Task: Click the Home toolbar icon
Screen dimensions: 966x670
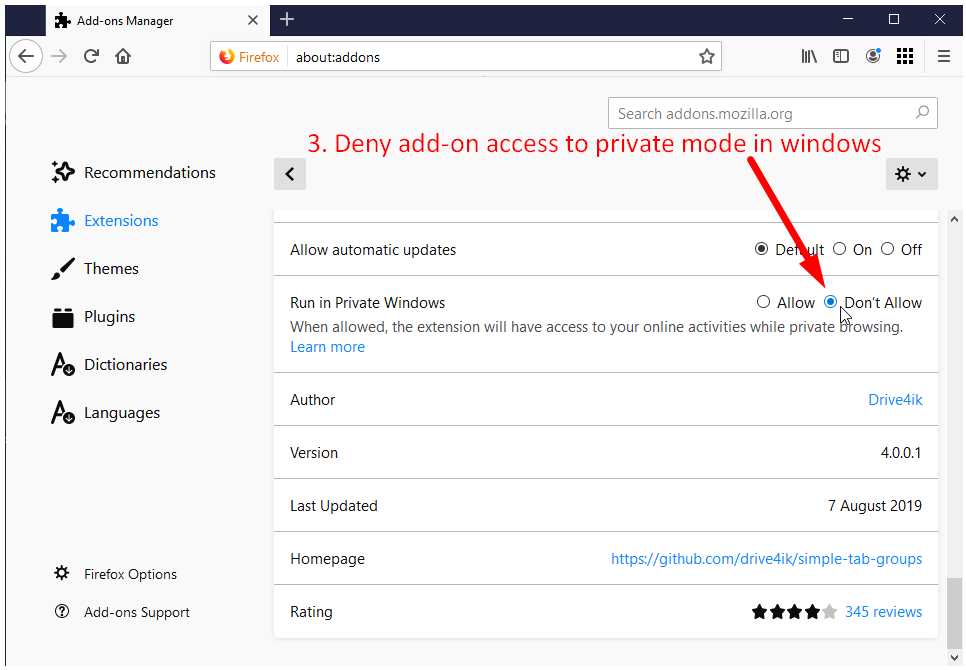Action: (123, 57)
